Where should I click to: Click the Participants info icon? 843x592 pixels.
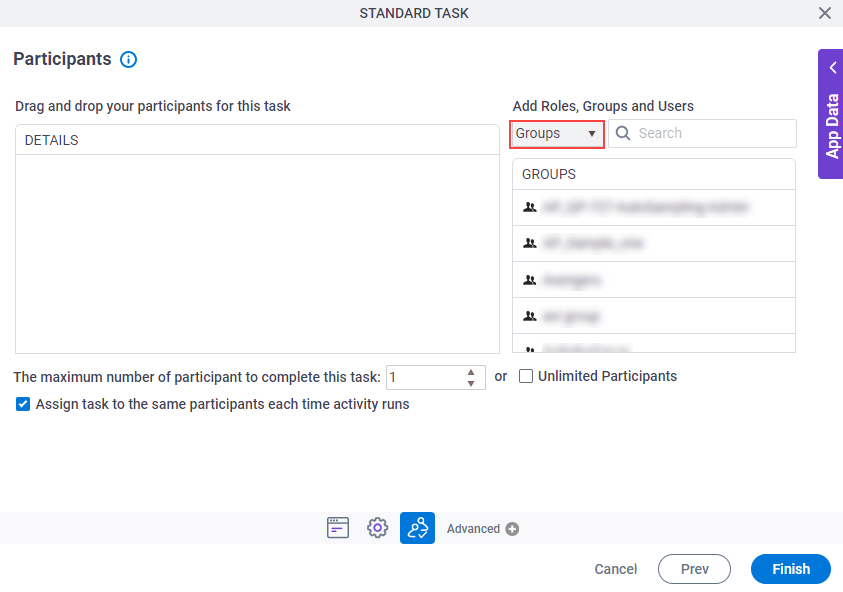pos(128,59)
